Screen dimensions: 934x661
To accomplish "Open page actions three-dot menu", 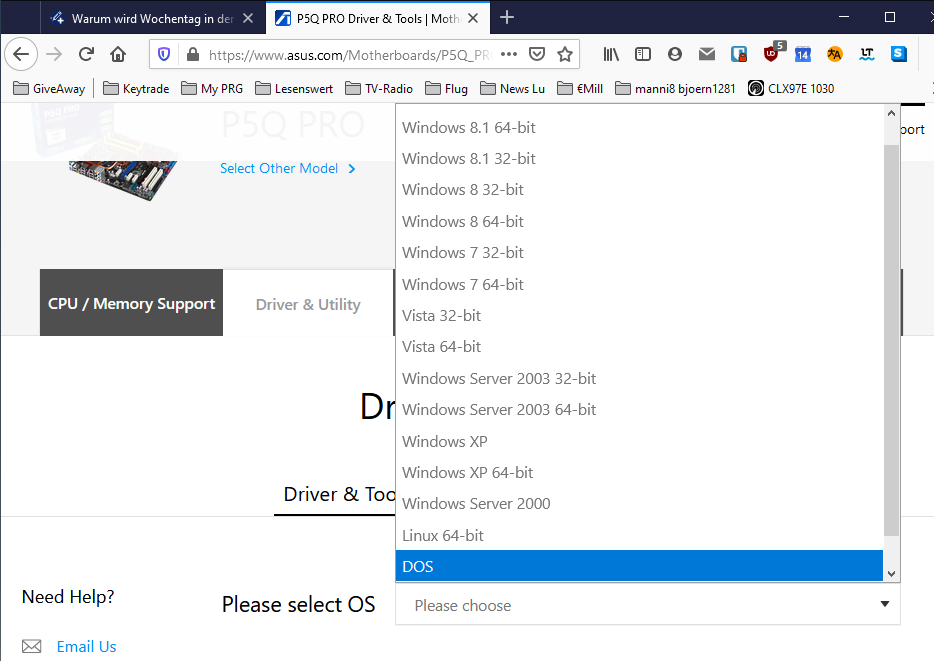I will pos(509,54).
